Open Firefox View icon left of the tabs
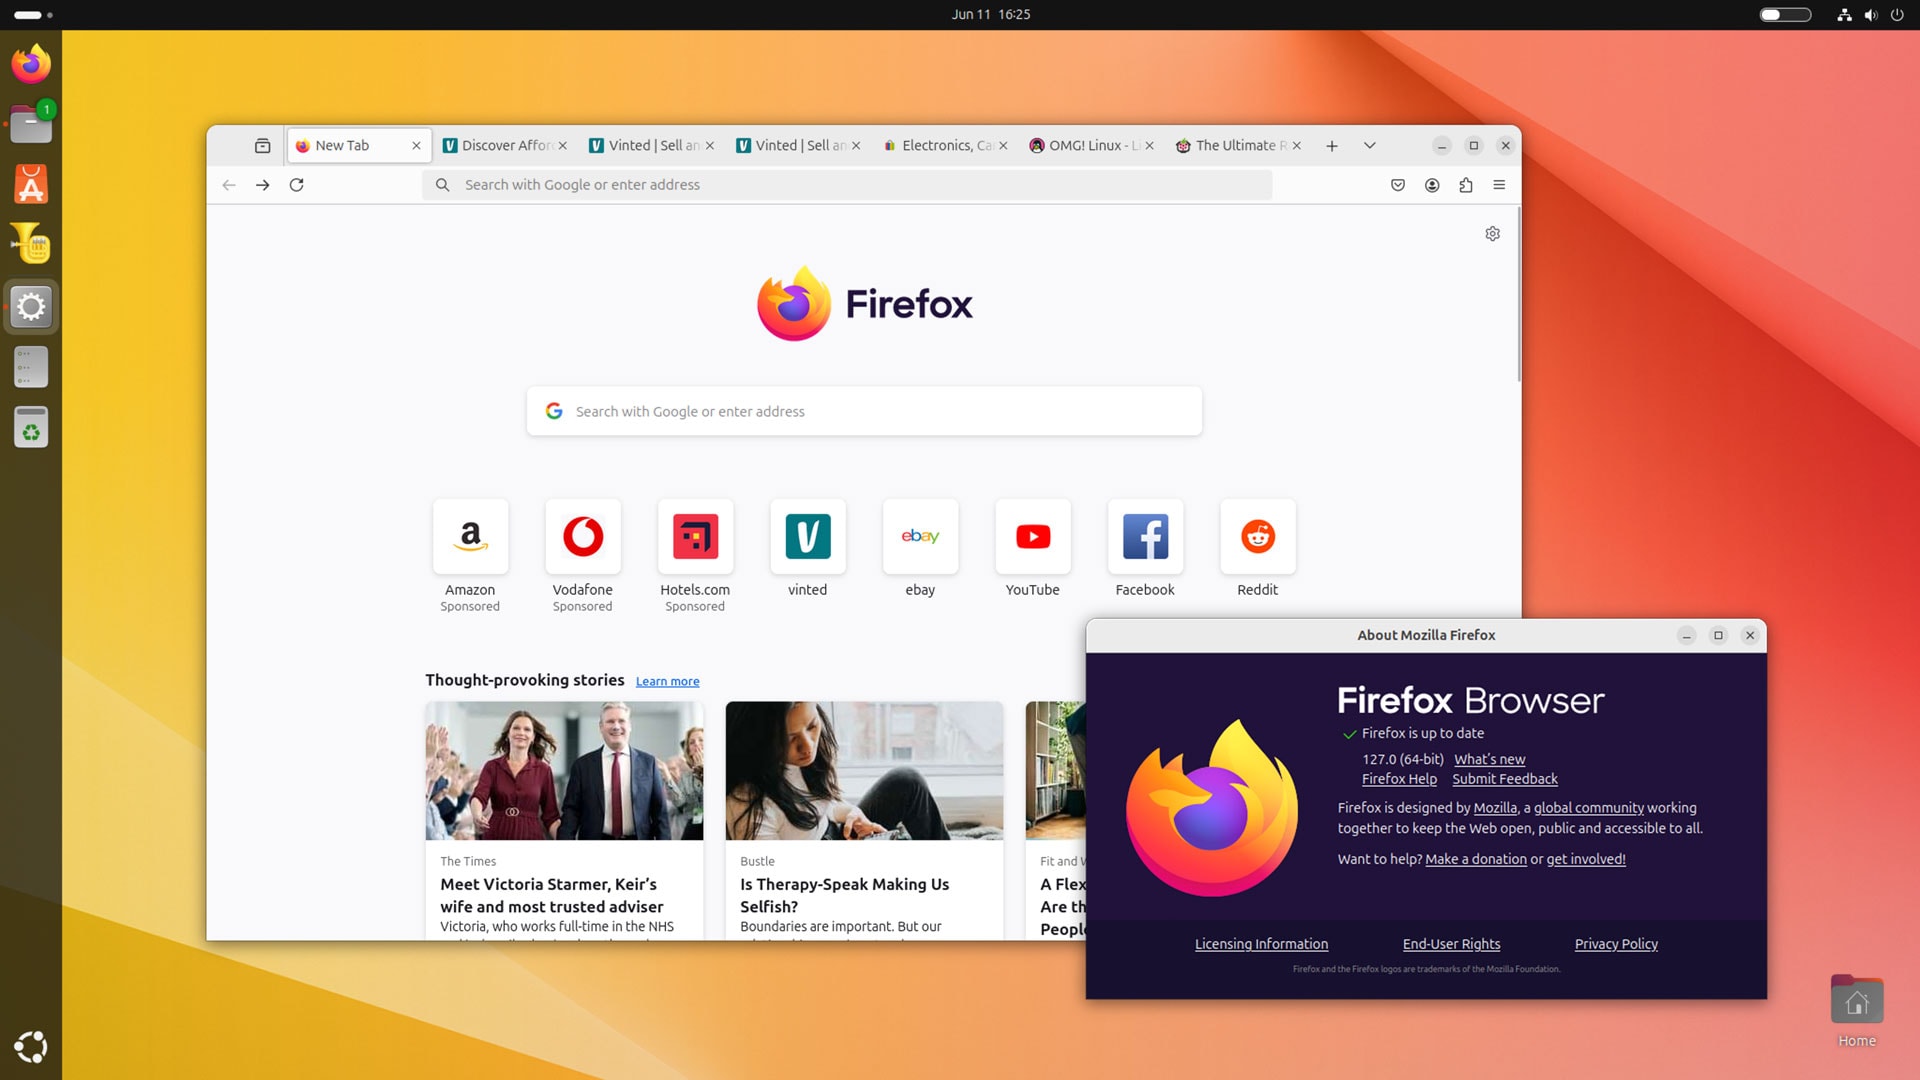The image size is (1920, 1080). pyautogui.click(x=262, y=146)
